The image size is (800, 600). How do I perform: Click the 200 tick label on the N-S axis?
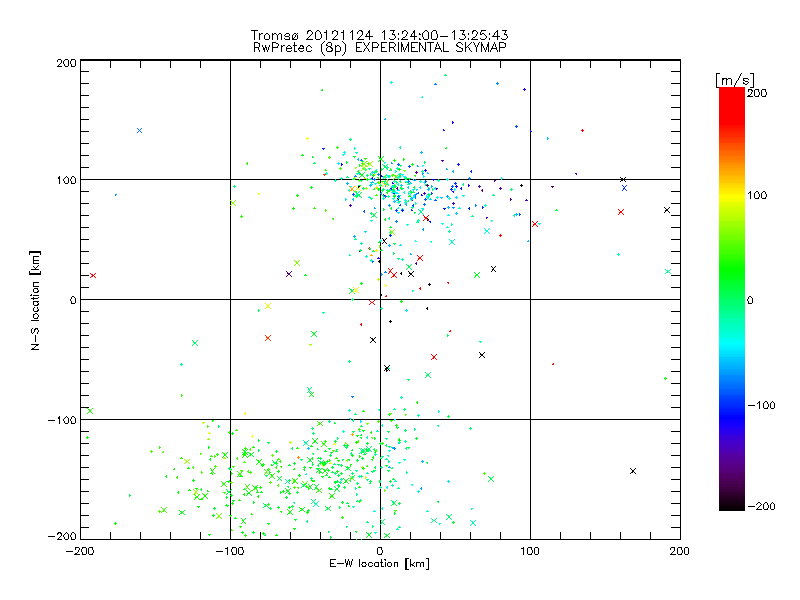tap(66, 63)
